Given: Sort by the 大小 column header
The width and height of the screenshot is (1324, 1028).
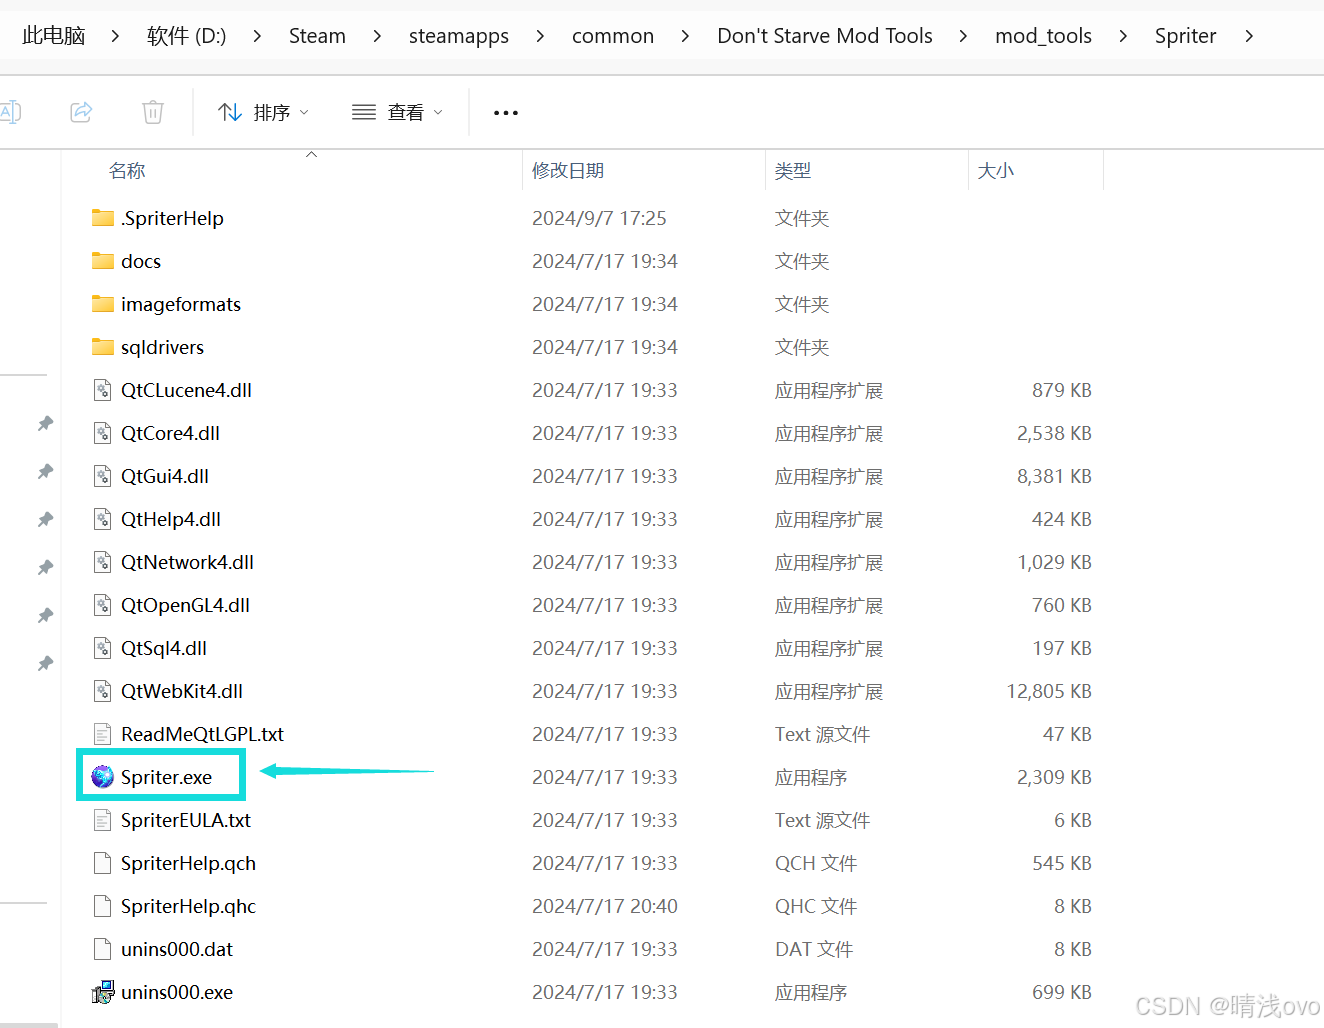Looking at the screenshot, I should tap(996, 171).
